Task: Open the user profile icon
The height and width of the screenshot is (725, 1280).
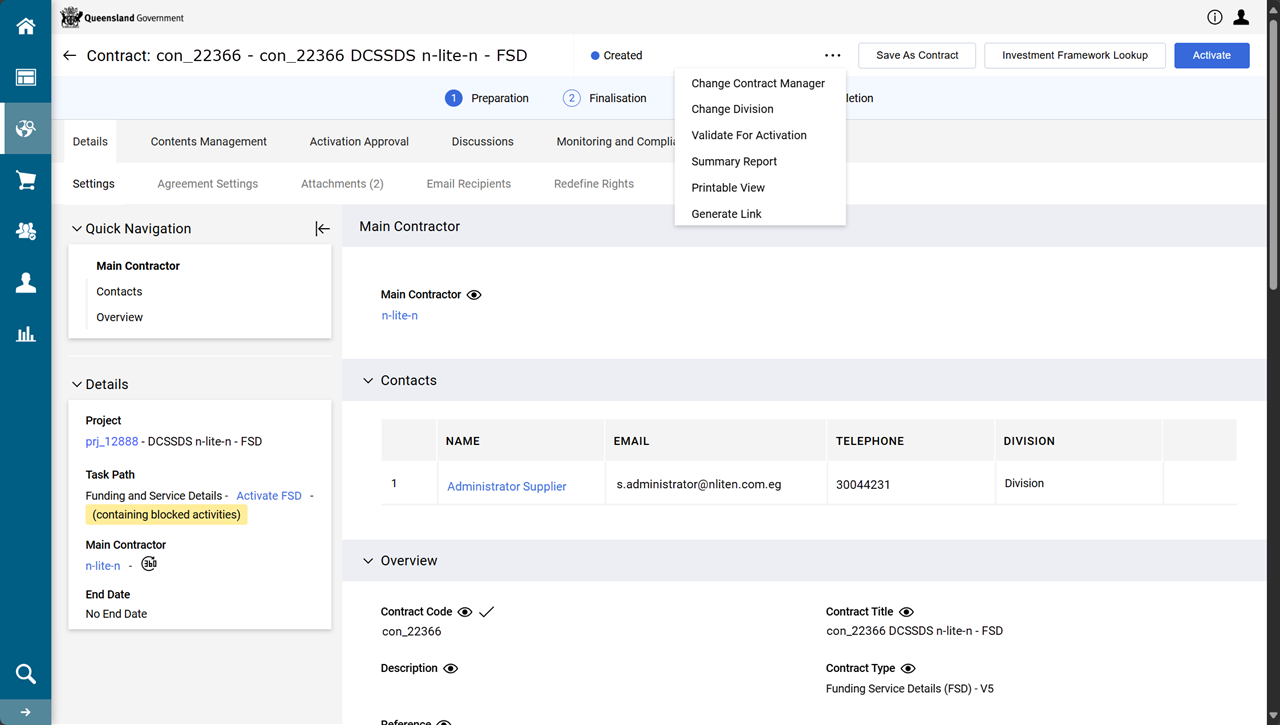Action: pyautogui.click(x=1241, y=17)
